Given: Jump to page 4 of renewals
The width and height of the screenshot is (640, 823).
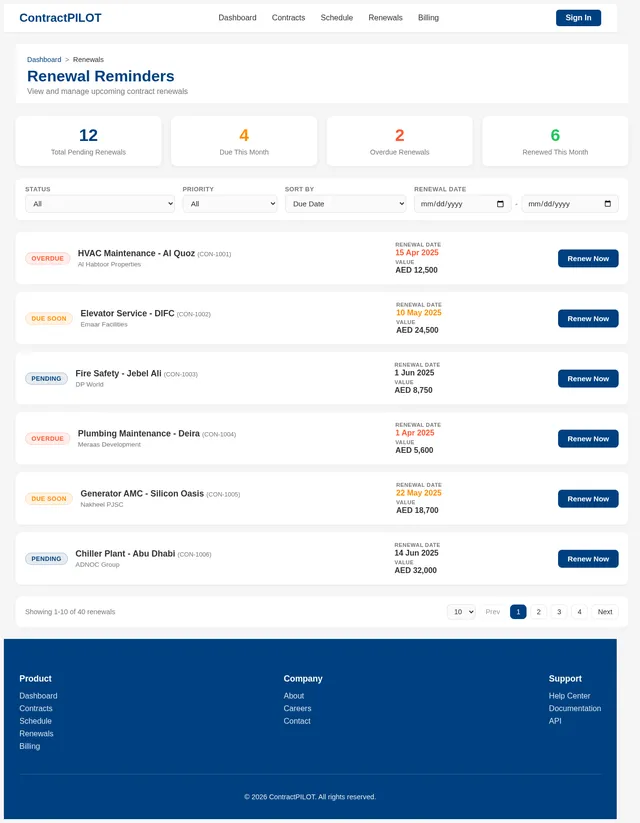Looking at the screenshot, I should [x=579, y=611].
